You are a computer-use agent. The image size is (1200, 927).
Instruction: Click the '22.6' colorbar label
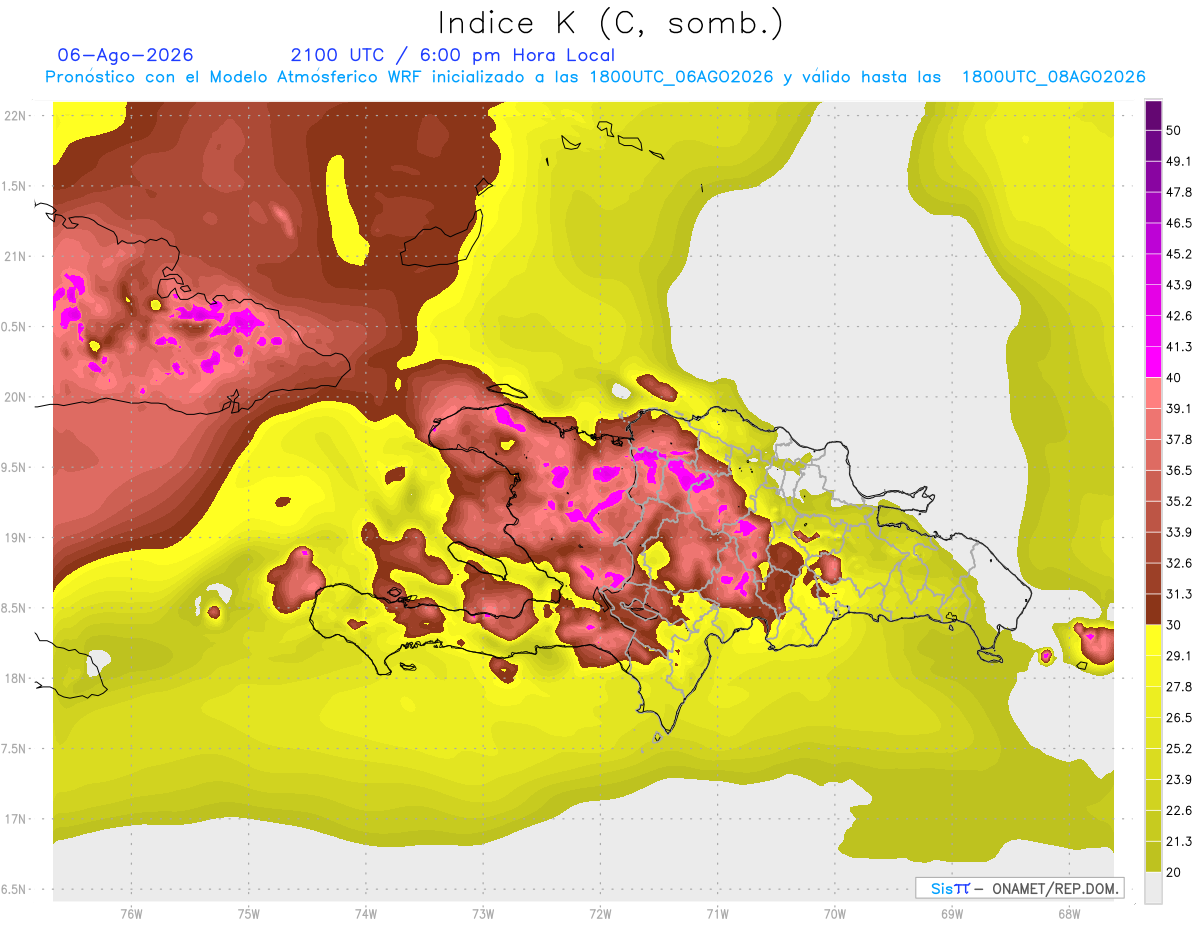[1179, 811]
